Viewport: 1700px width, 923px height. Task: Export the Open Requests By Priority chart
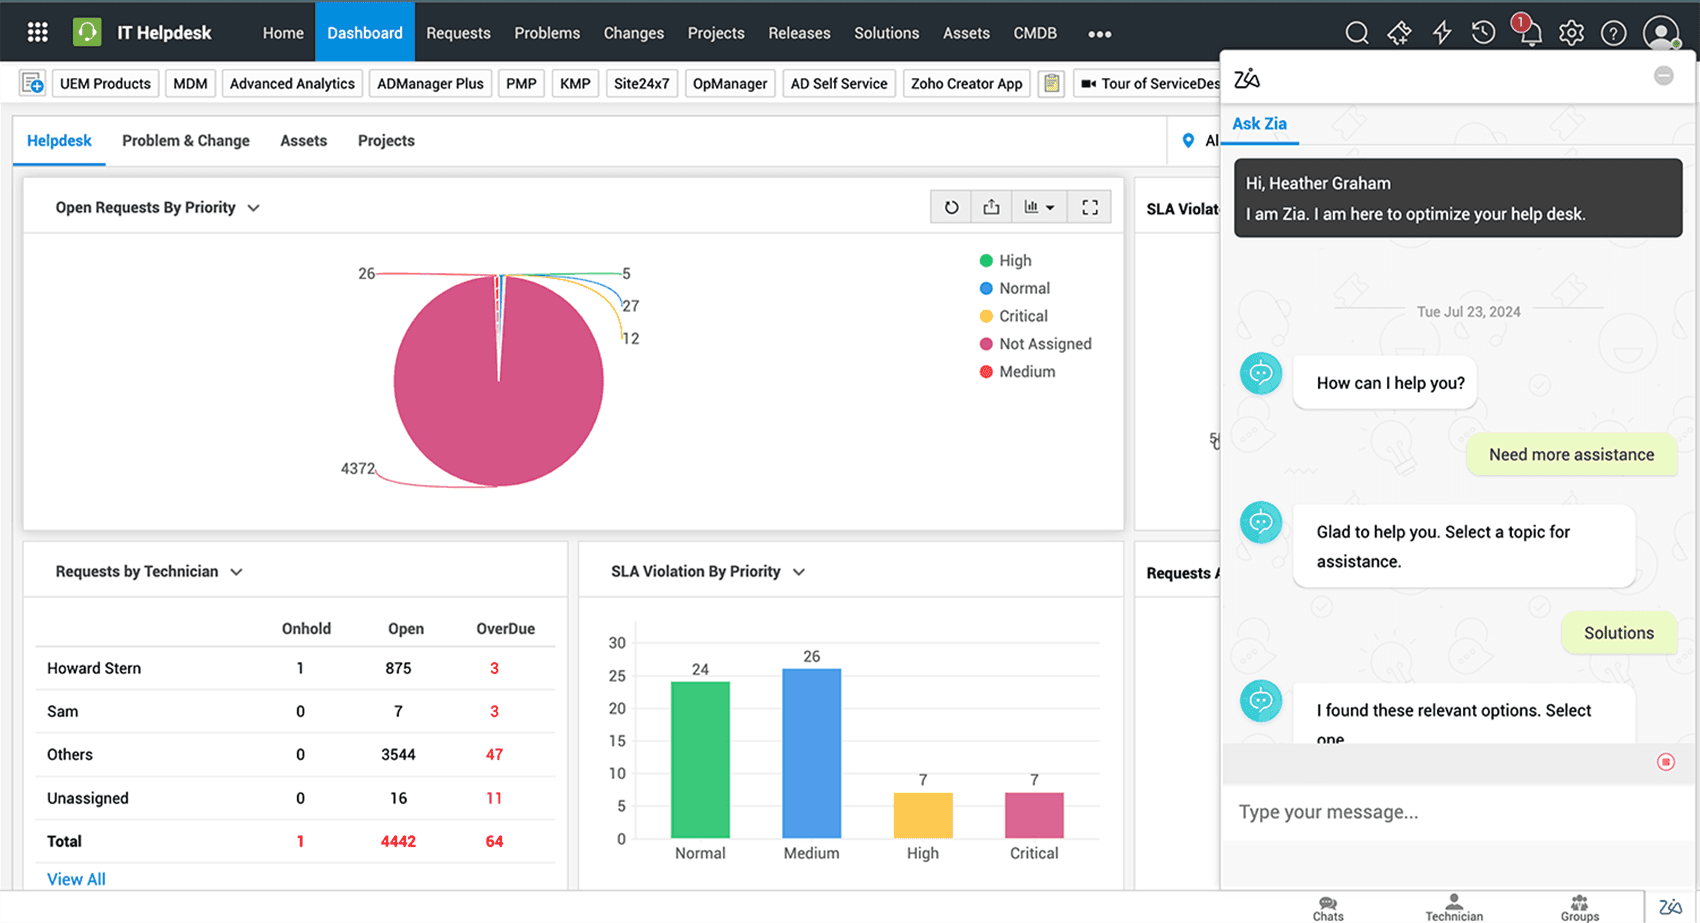[991, 206]
